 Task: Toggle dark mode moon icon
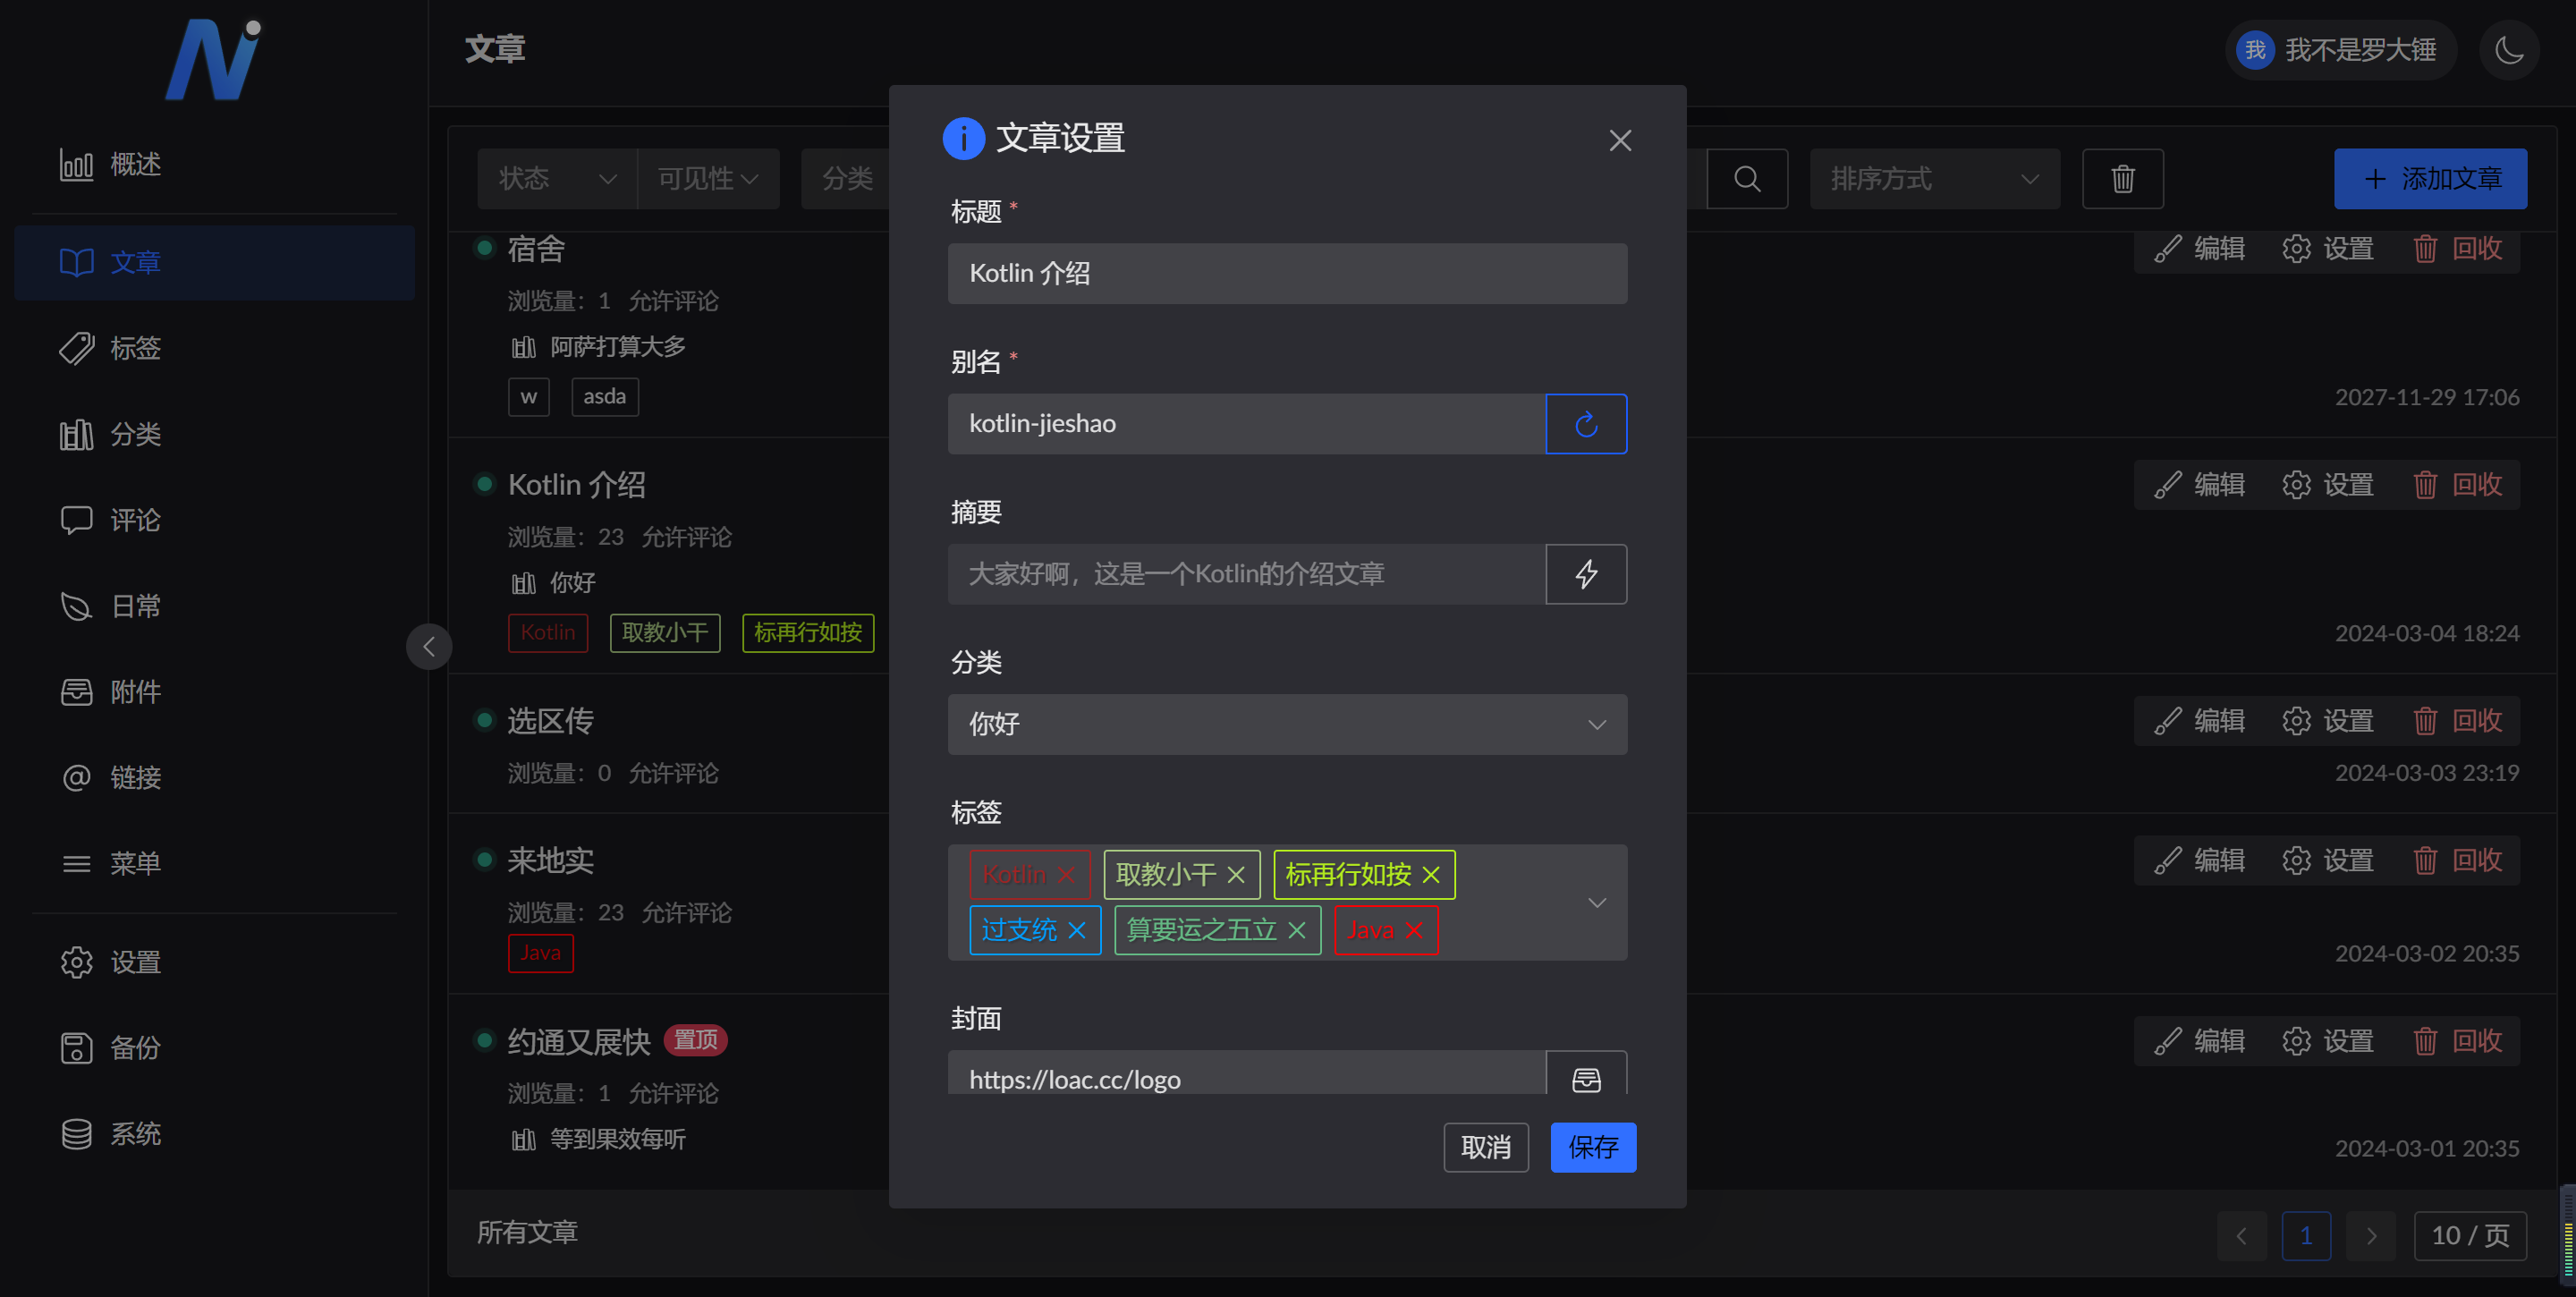[x=2509, y=50]
